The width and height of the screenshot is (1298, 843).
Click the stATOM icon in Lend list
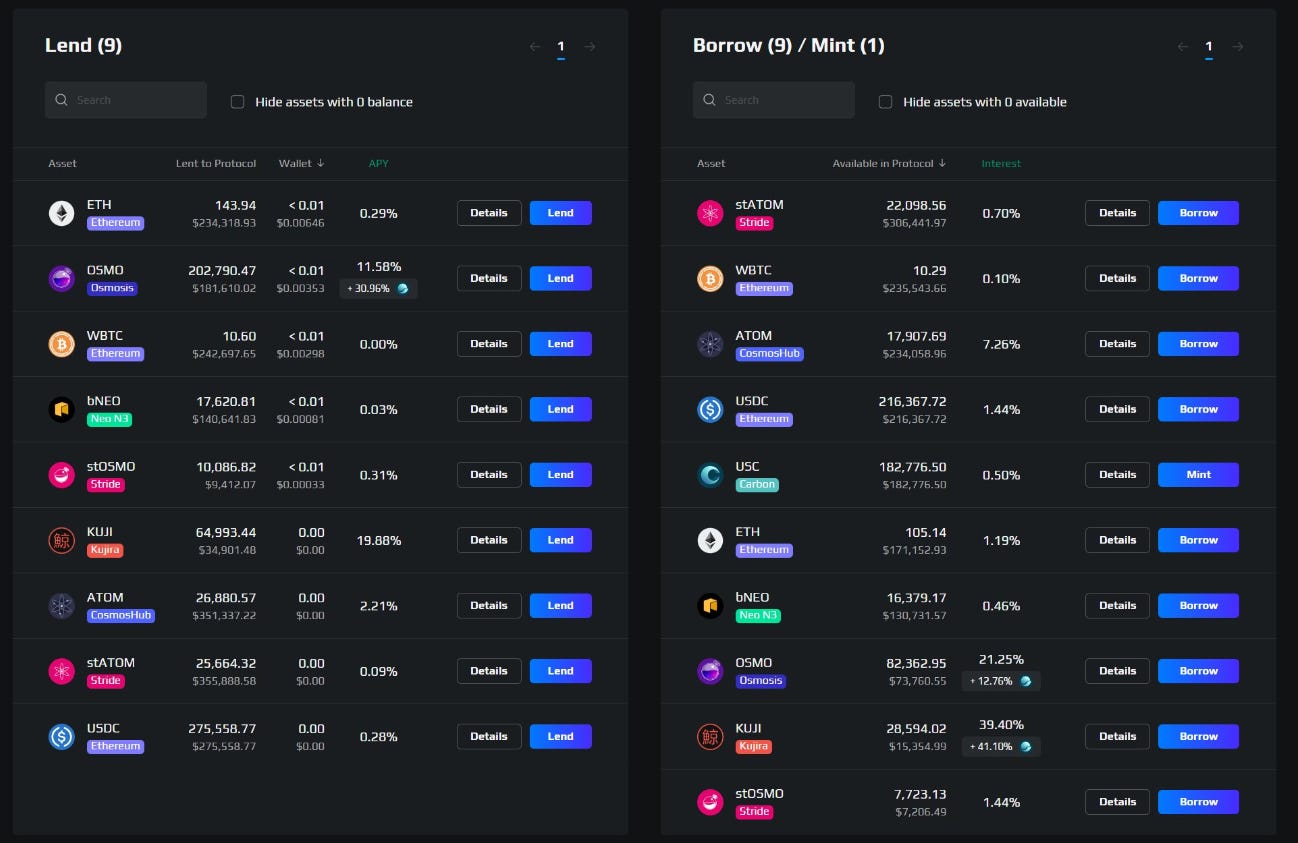[x=62, y=671]
